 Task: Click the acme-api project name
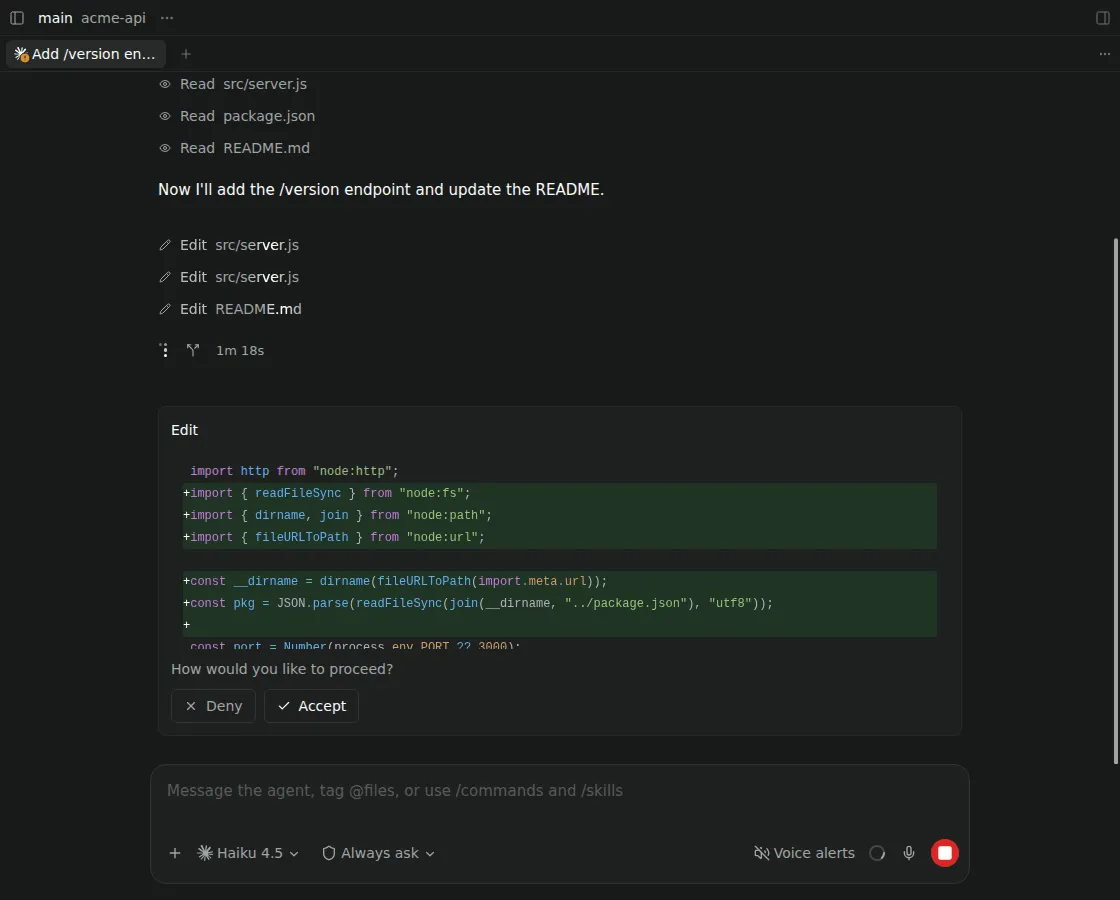point(113,18)
